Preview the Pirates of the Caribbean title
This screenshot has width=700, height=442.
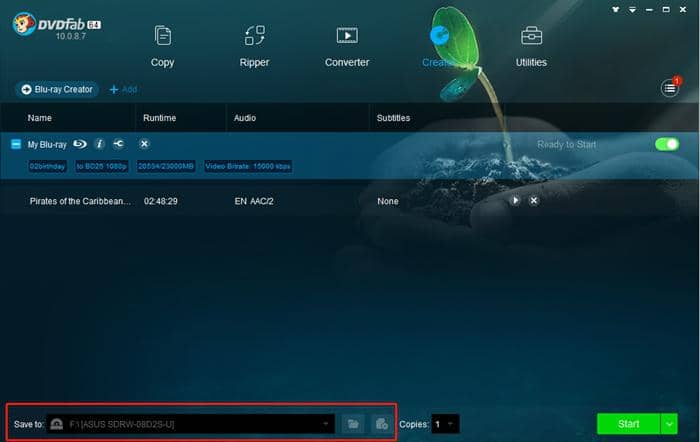(x=515, y=201)
